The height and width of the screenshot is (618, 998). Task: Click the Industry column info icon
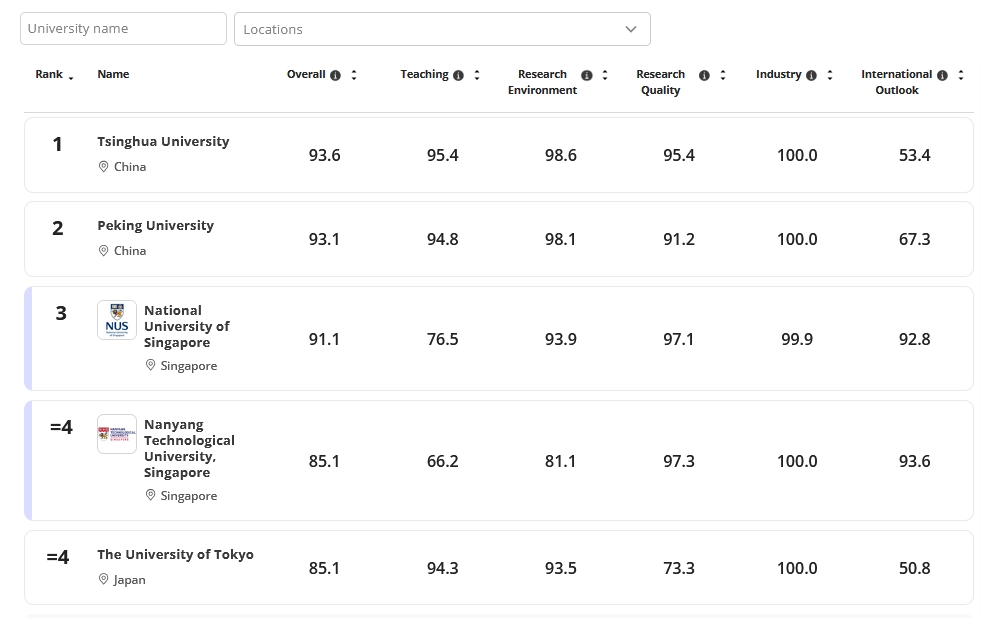pyautogui.click(x=811, y=75)
